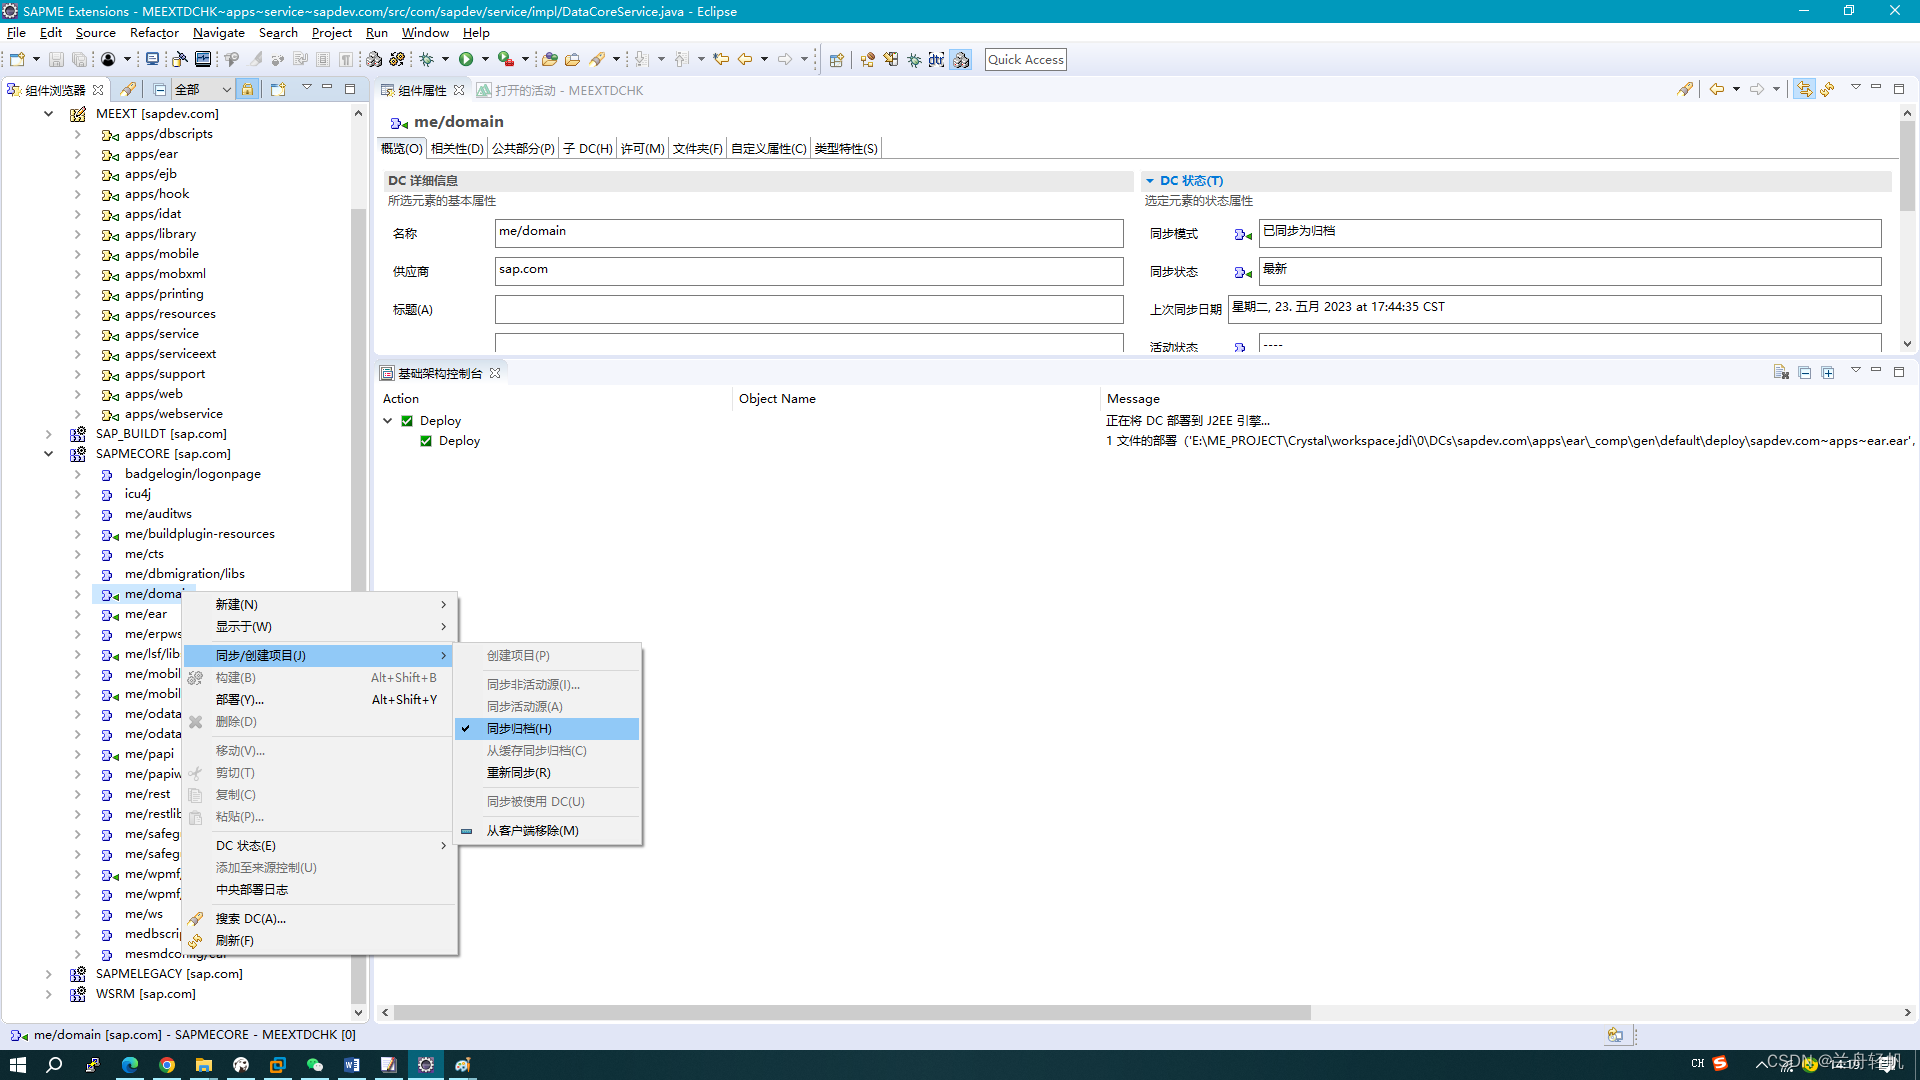Image resolution: width=1920 pixels, height=1080 pixels.
Task: Toggle the parent Deploy action checkbox
Action: pyautogui.click(x=407, y=421)
